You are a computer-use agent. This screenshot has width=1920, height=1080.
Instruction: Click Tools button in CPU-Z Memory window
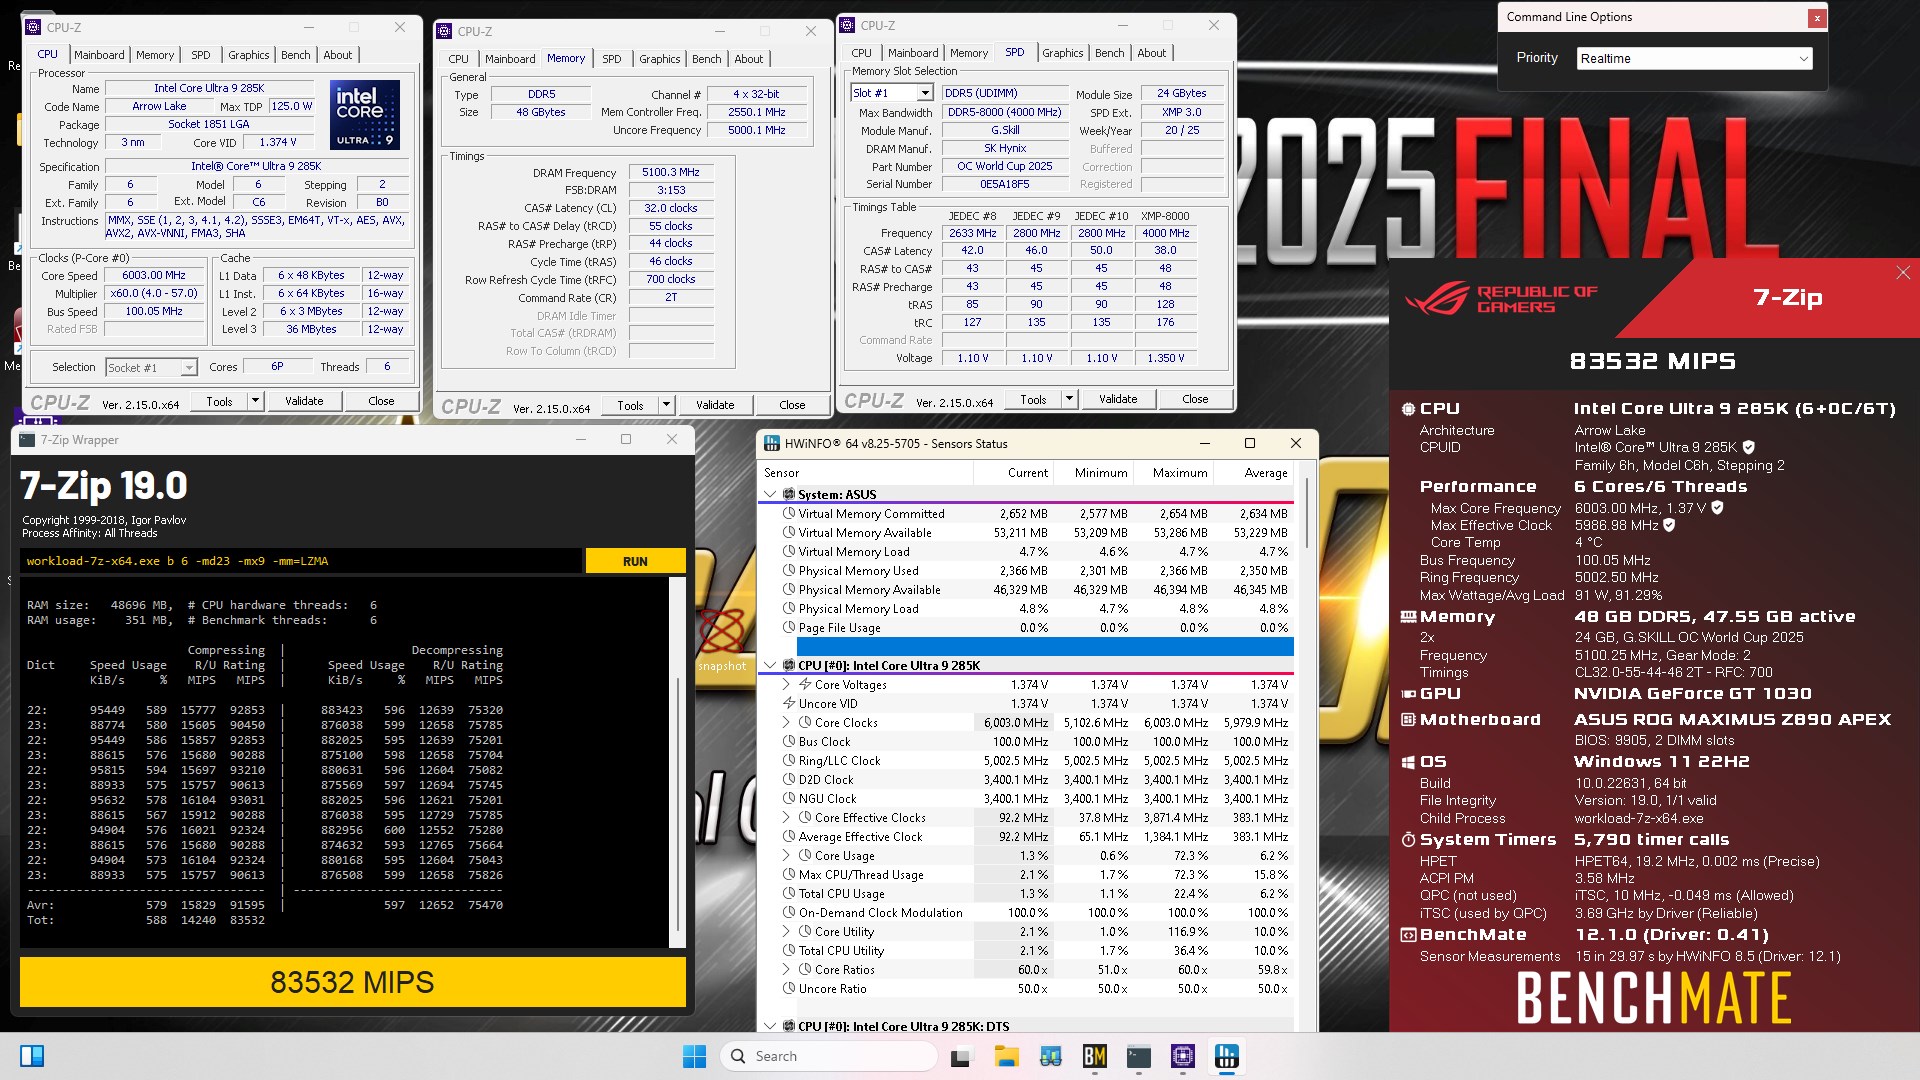(x=630, y=405)
